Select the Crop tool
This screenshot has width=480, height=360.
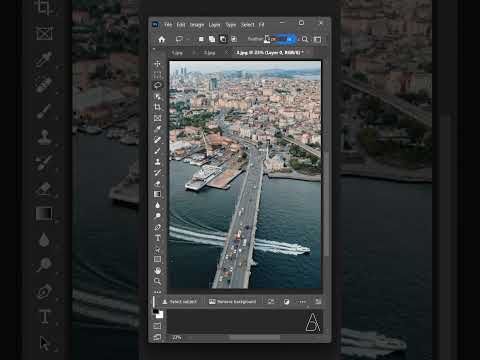(x=157, y=107)
